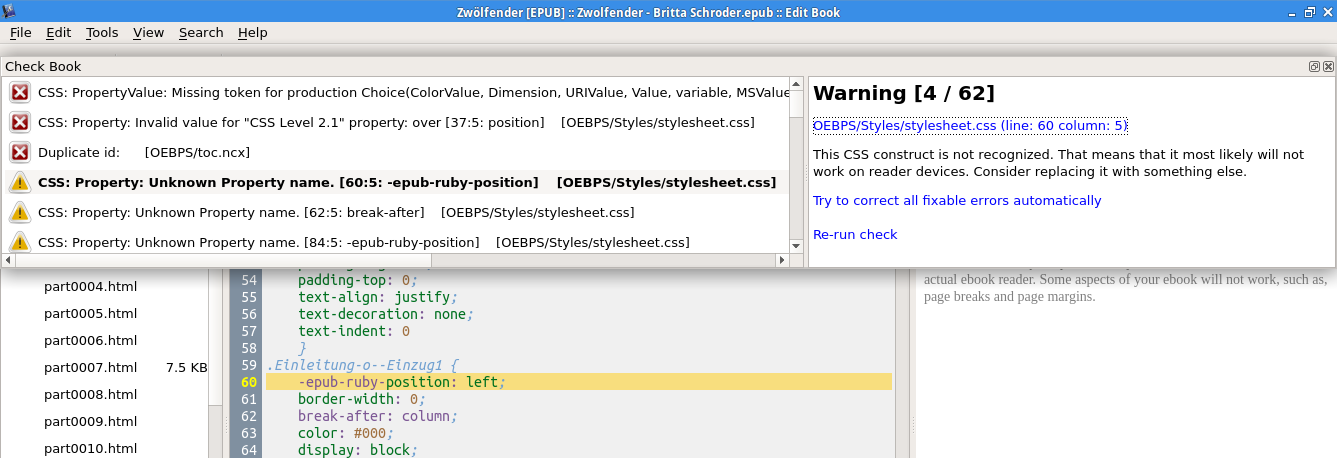
Task: Click the error list horizontal scroll-right arrow
Action: click(782, 260)
